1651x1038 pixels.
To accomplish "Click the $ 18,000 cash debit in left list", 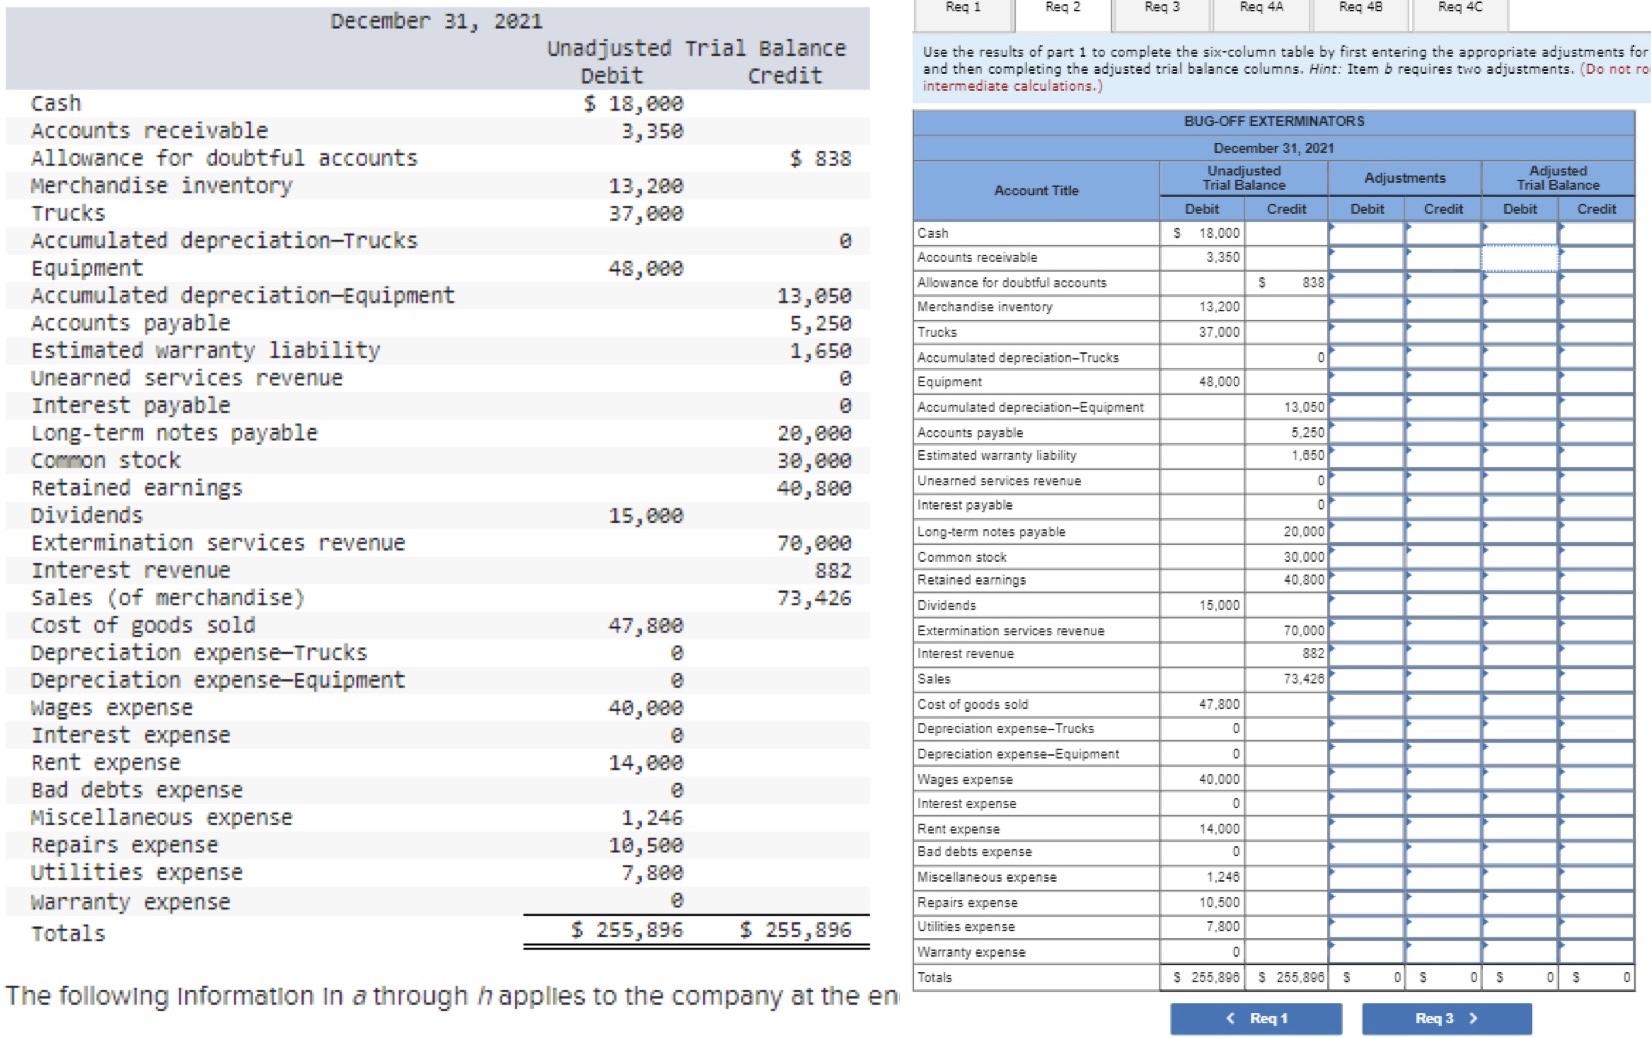I will coord(634,103).
